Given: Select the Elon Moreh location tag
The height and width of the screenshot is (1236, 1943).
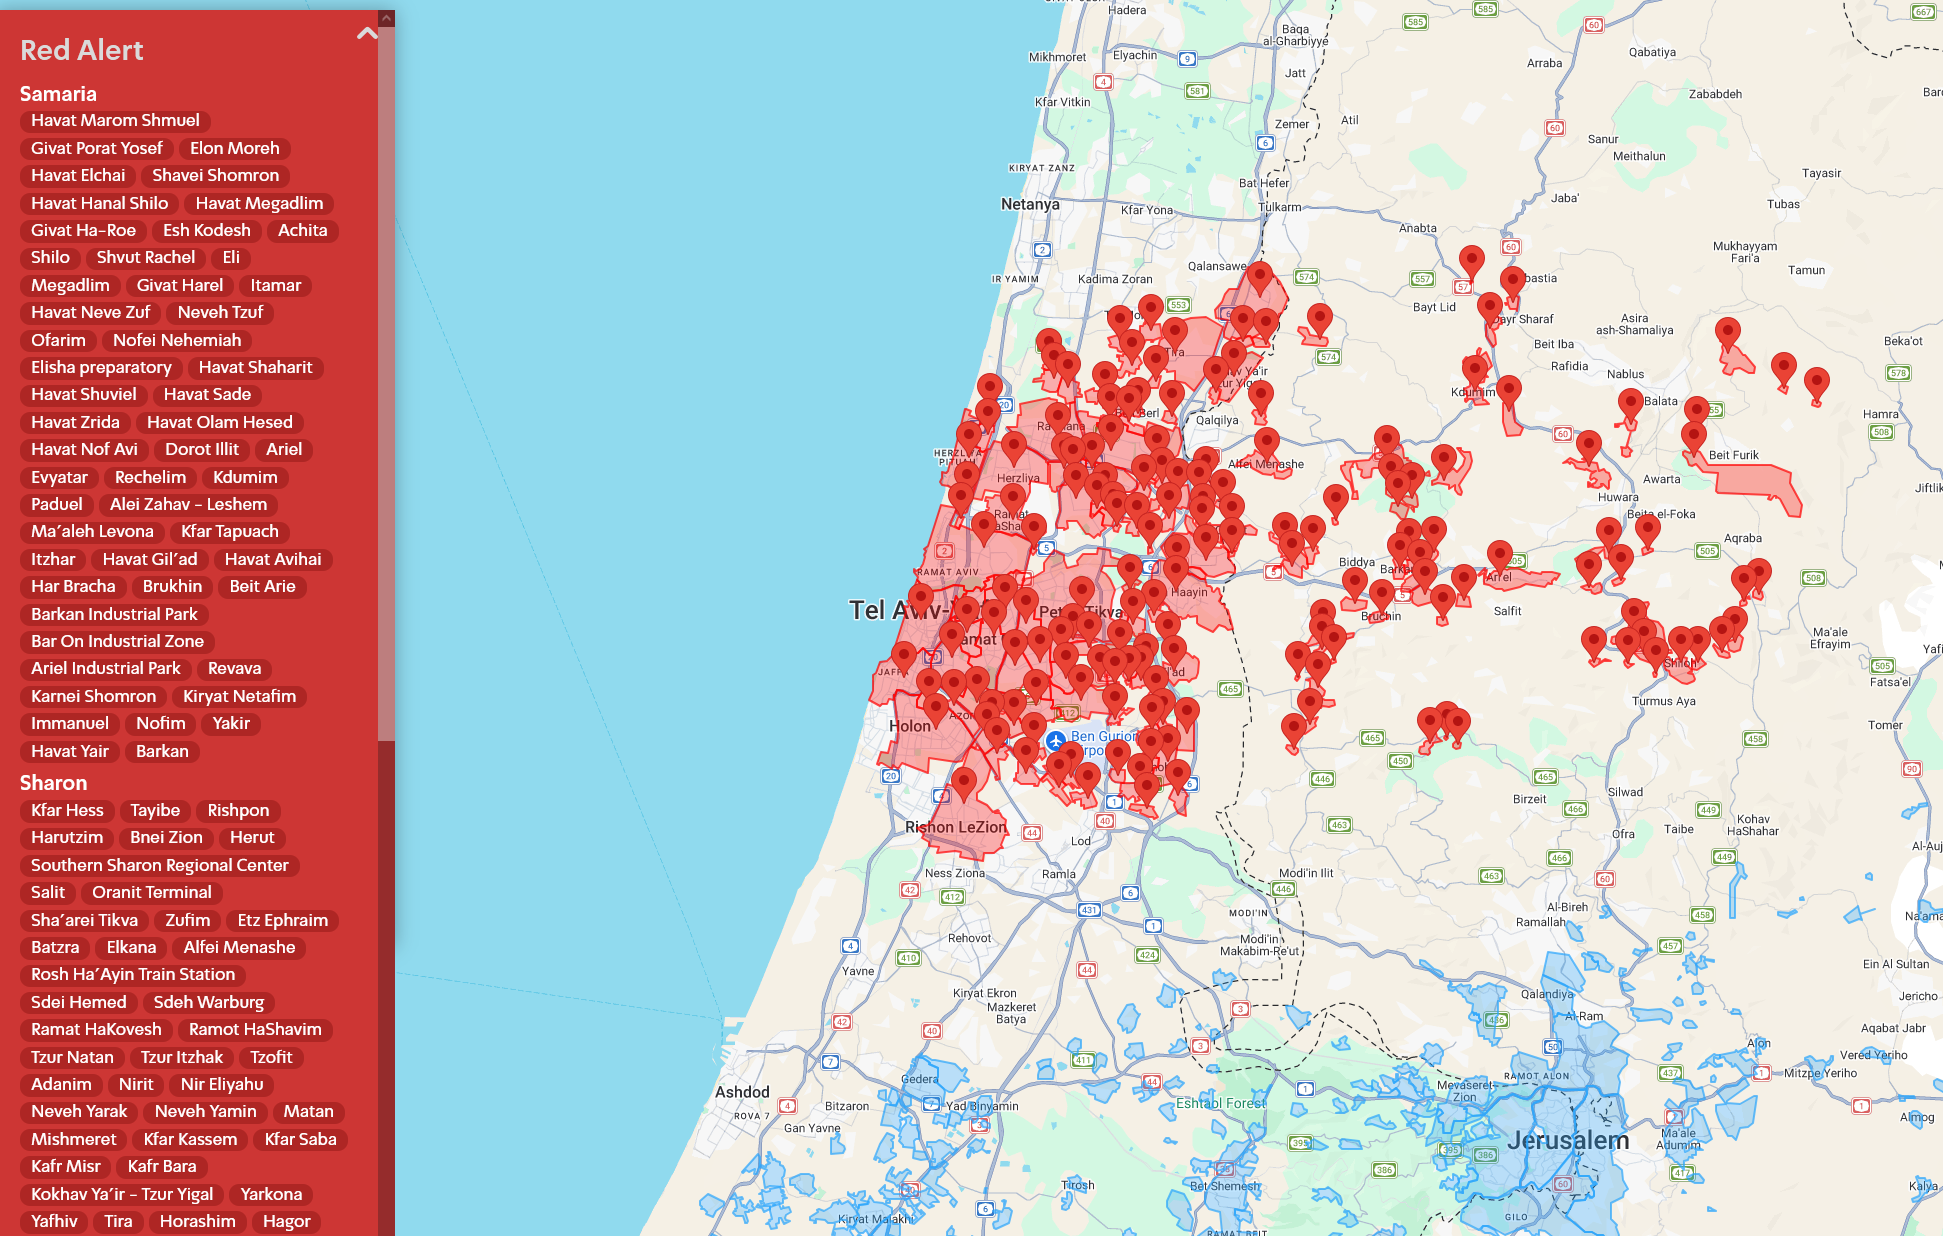Looking at the screenshot, I should click(x=234, y=148).
